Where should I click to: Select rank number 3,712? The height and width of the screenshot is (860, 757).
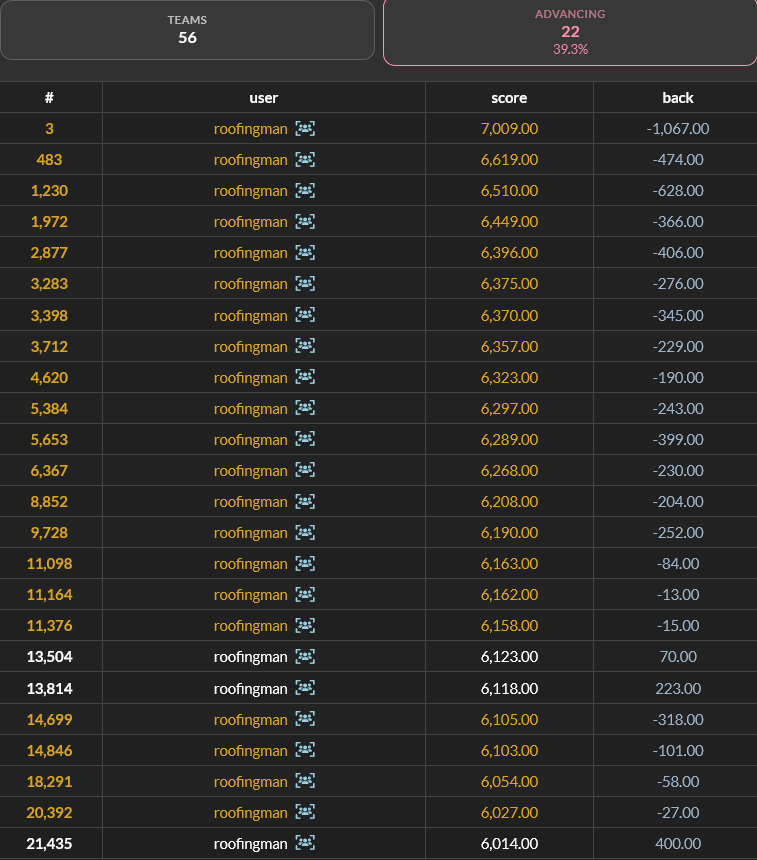pyautogui.click(x=49, y=347)
